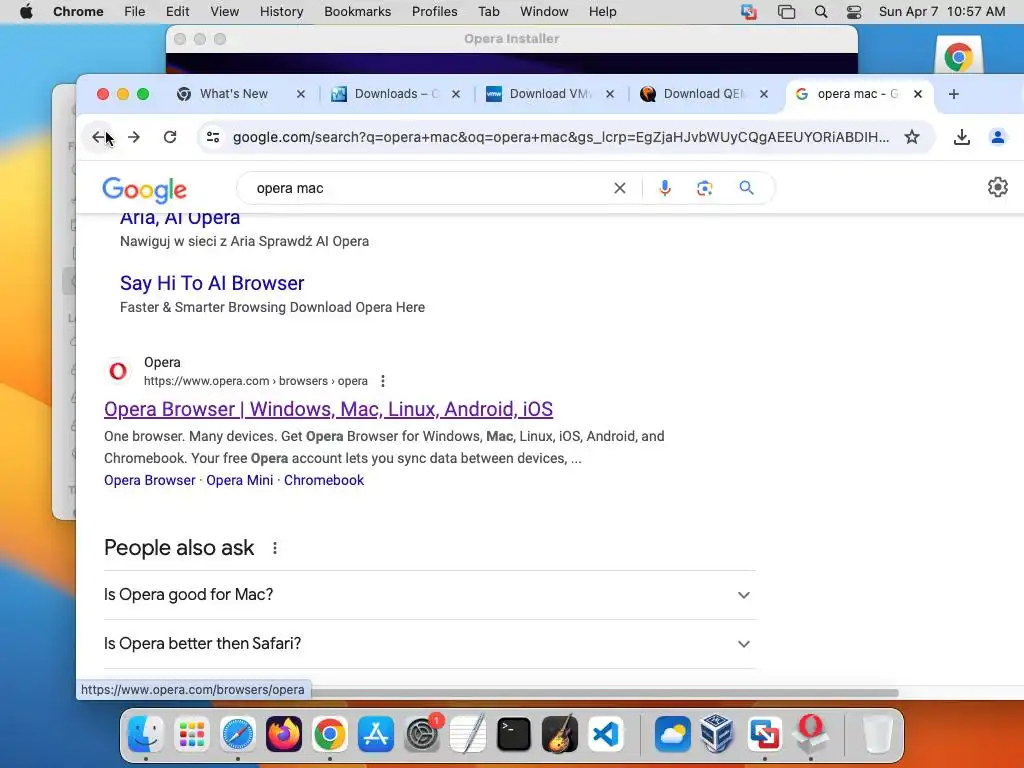Start voice search with the microphone icon

(x=664, y=188)
